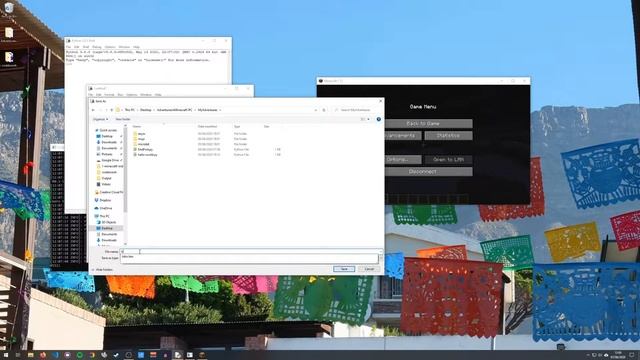Click Back to Game in Minecraft menu
The width and height of the screenshot is (640, 360).
point(423,123)
